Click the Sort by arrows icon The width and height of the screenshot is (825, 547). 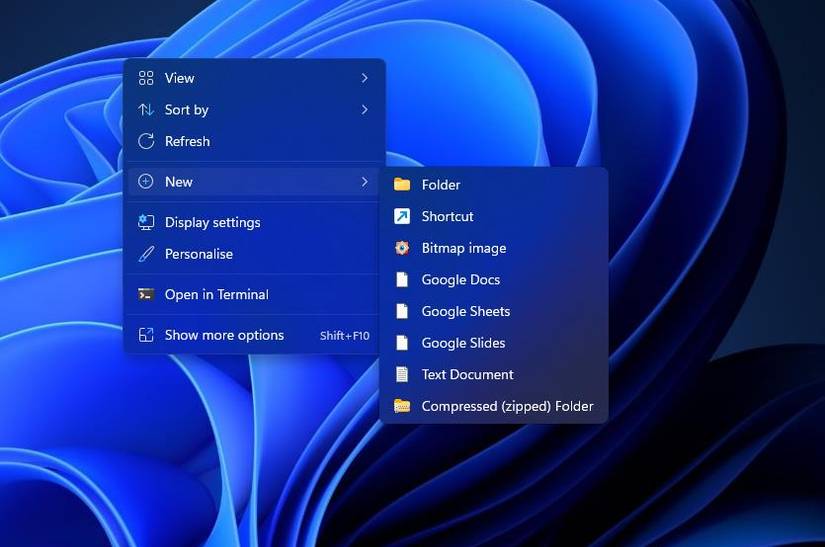coord(146,109)
